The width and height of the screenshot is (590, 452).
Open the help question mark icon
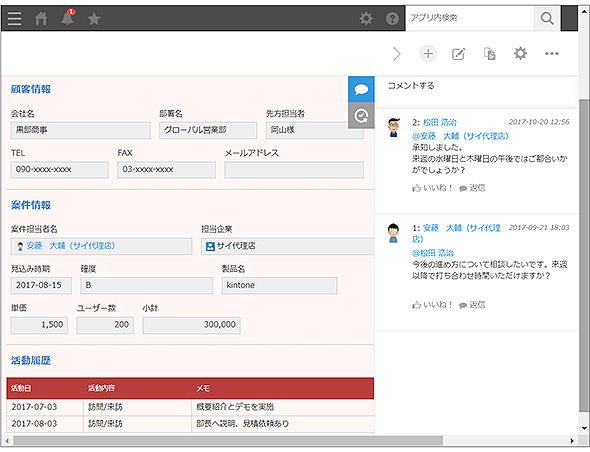click(x=392, y=18)
